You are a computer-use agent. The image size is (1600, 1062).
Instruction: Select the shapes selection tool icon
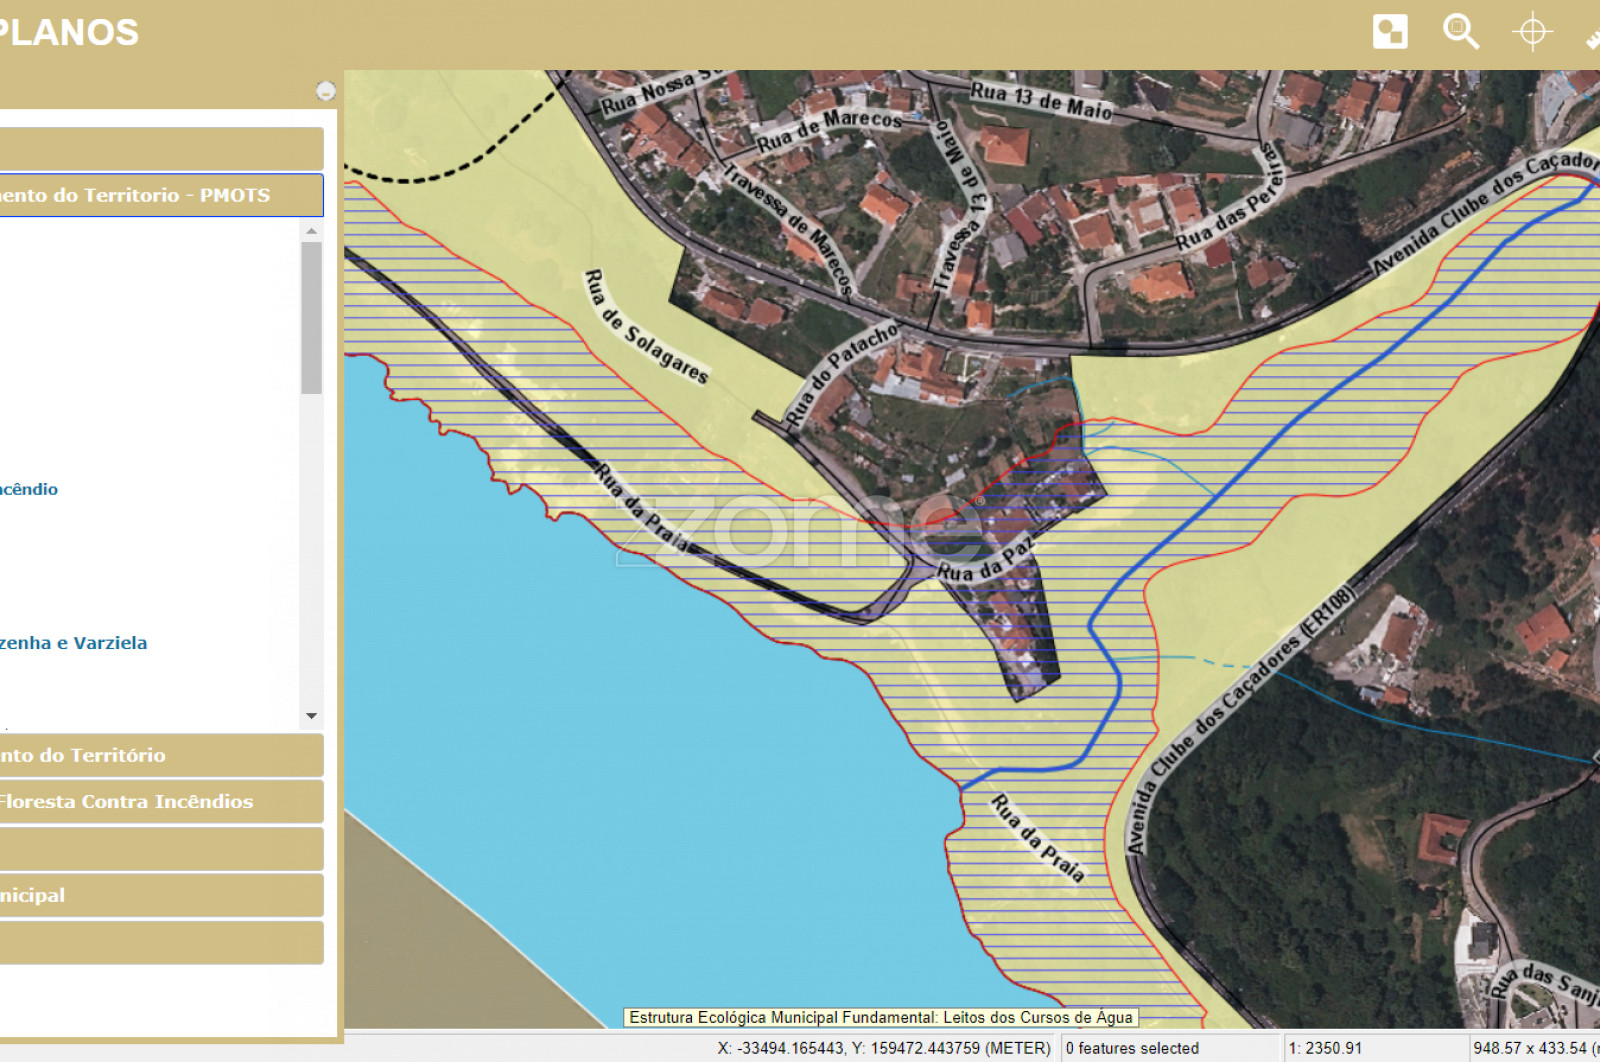point(1390,32)
